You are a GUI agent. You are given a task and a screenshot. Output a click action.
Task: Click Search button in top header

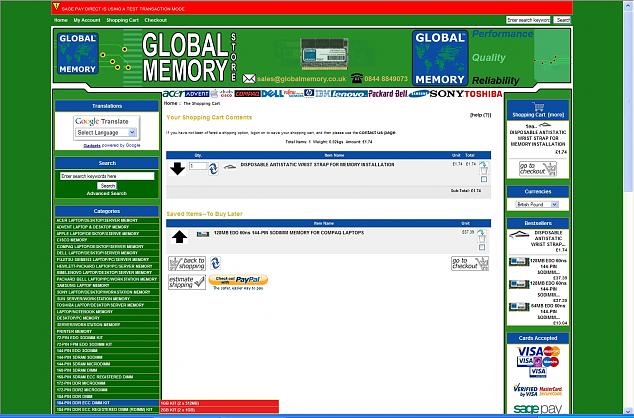(x=562, y=20)
